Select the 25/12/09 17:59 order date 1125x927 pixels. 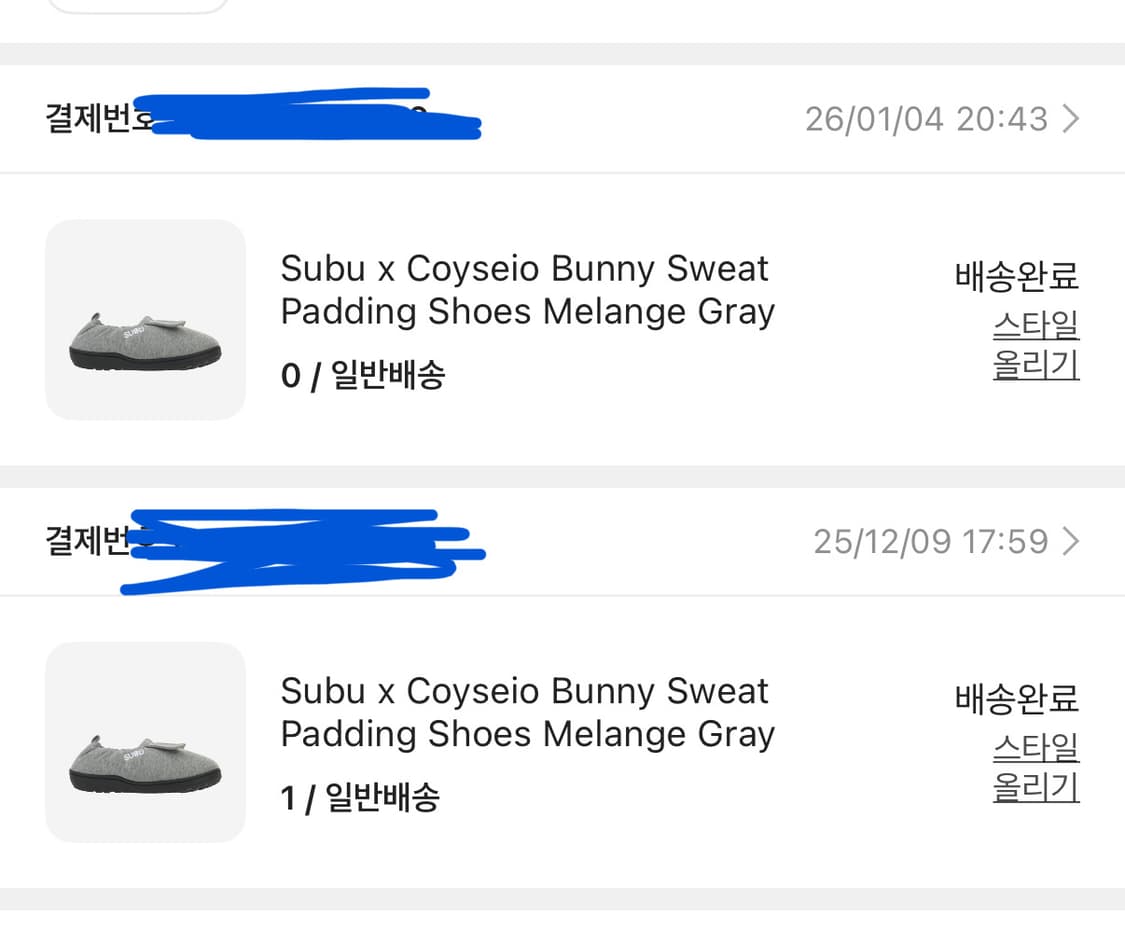pyautogui.click(x=931, y=541)
